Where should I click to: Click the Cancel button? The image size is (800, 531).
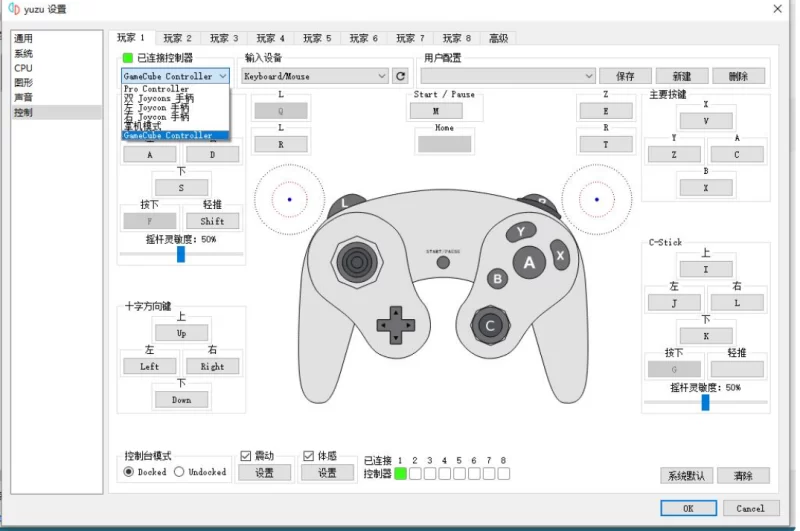751,508
